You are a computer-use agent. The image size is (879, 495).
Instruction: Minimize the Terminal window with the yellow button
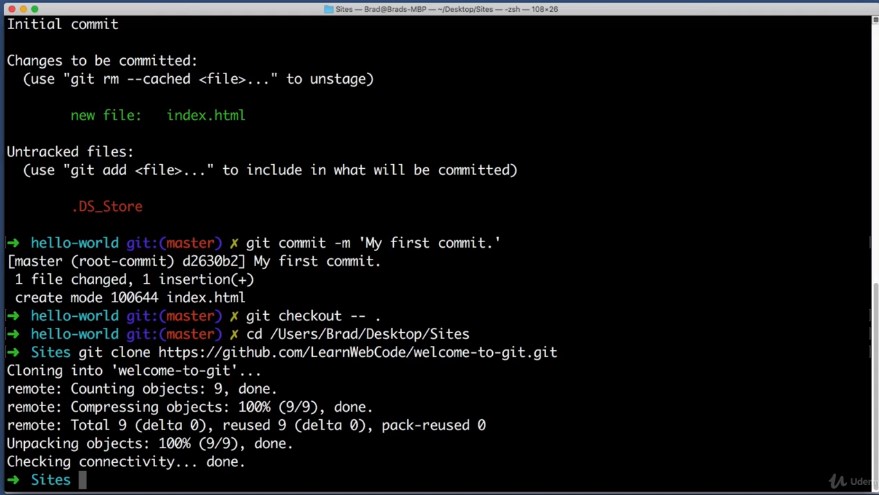pyautogui.click(x=25, y=8)
